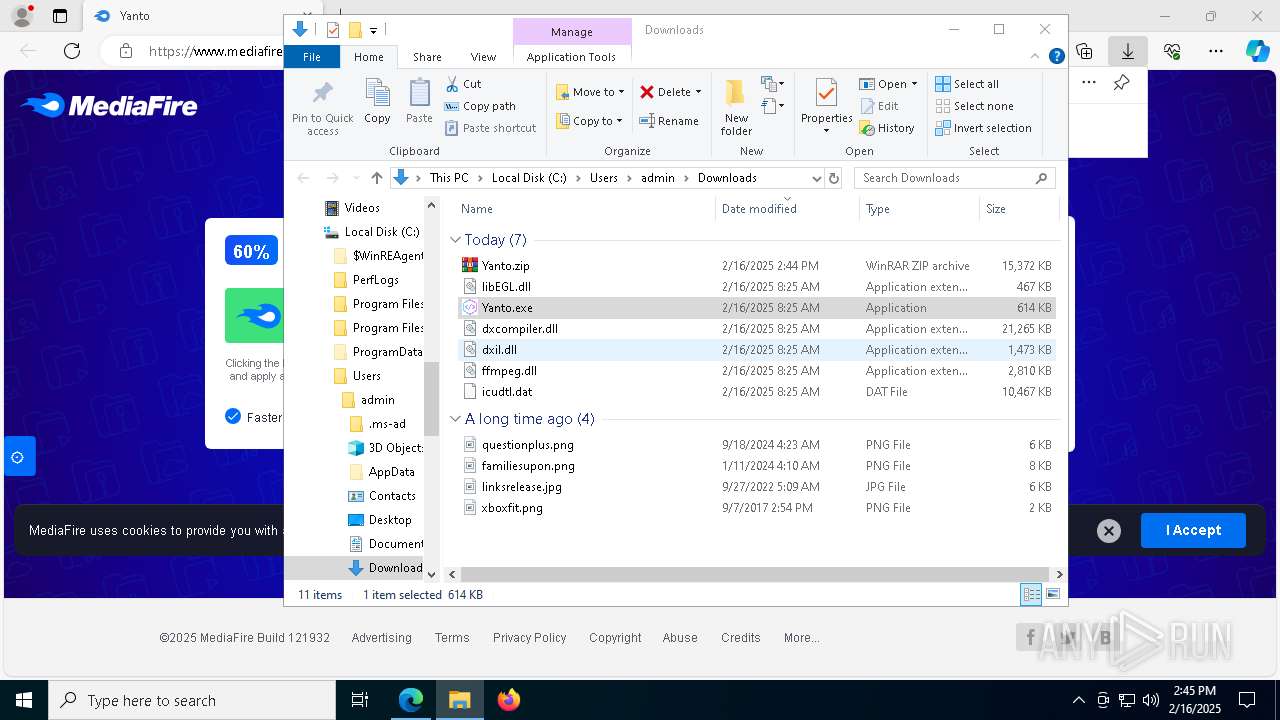Select Local Disk (C:) in the tree
Screen dimensions: 1280x720
click(x=381, y=232)
